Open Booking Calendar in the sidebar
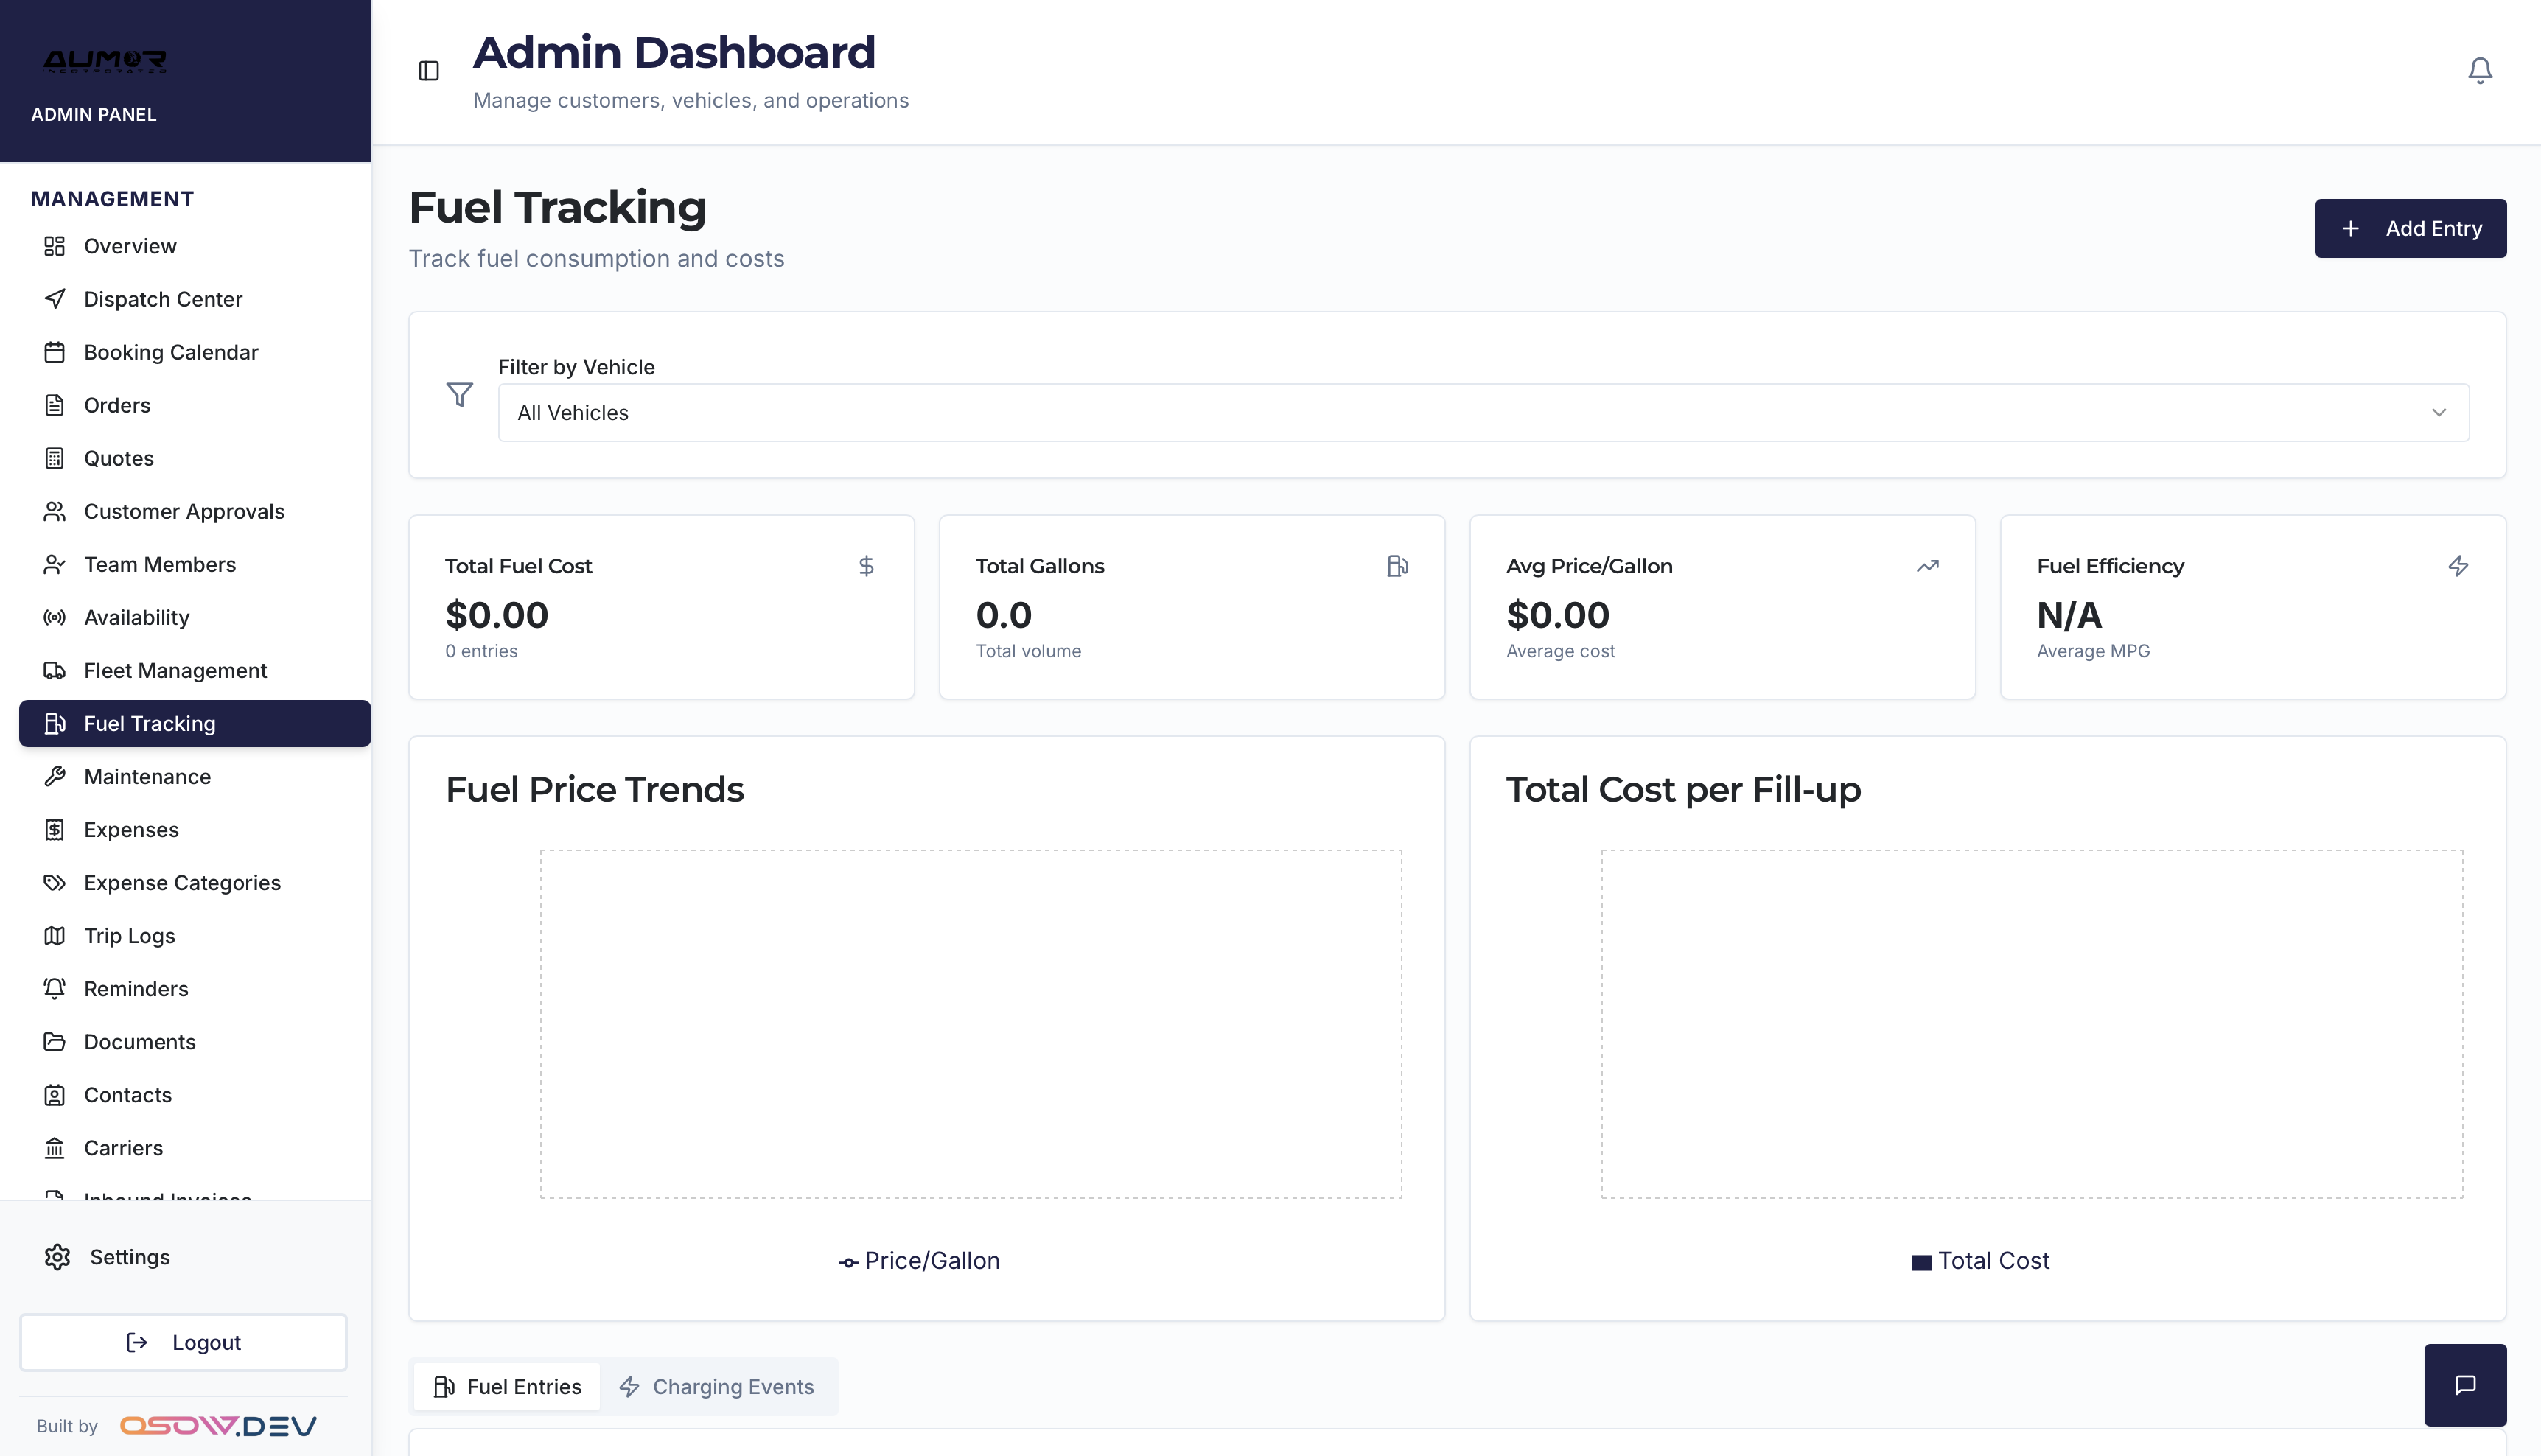Viewport: 2541px width, 1456px height. click(x=170, y=352)
